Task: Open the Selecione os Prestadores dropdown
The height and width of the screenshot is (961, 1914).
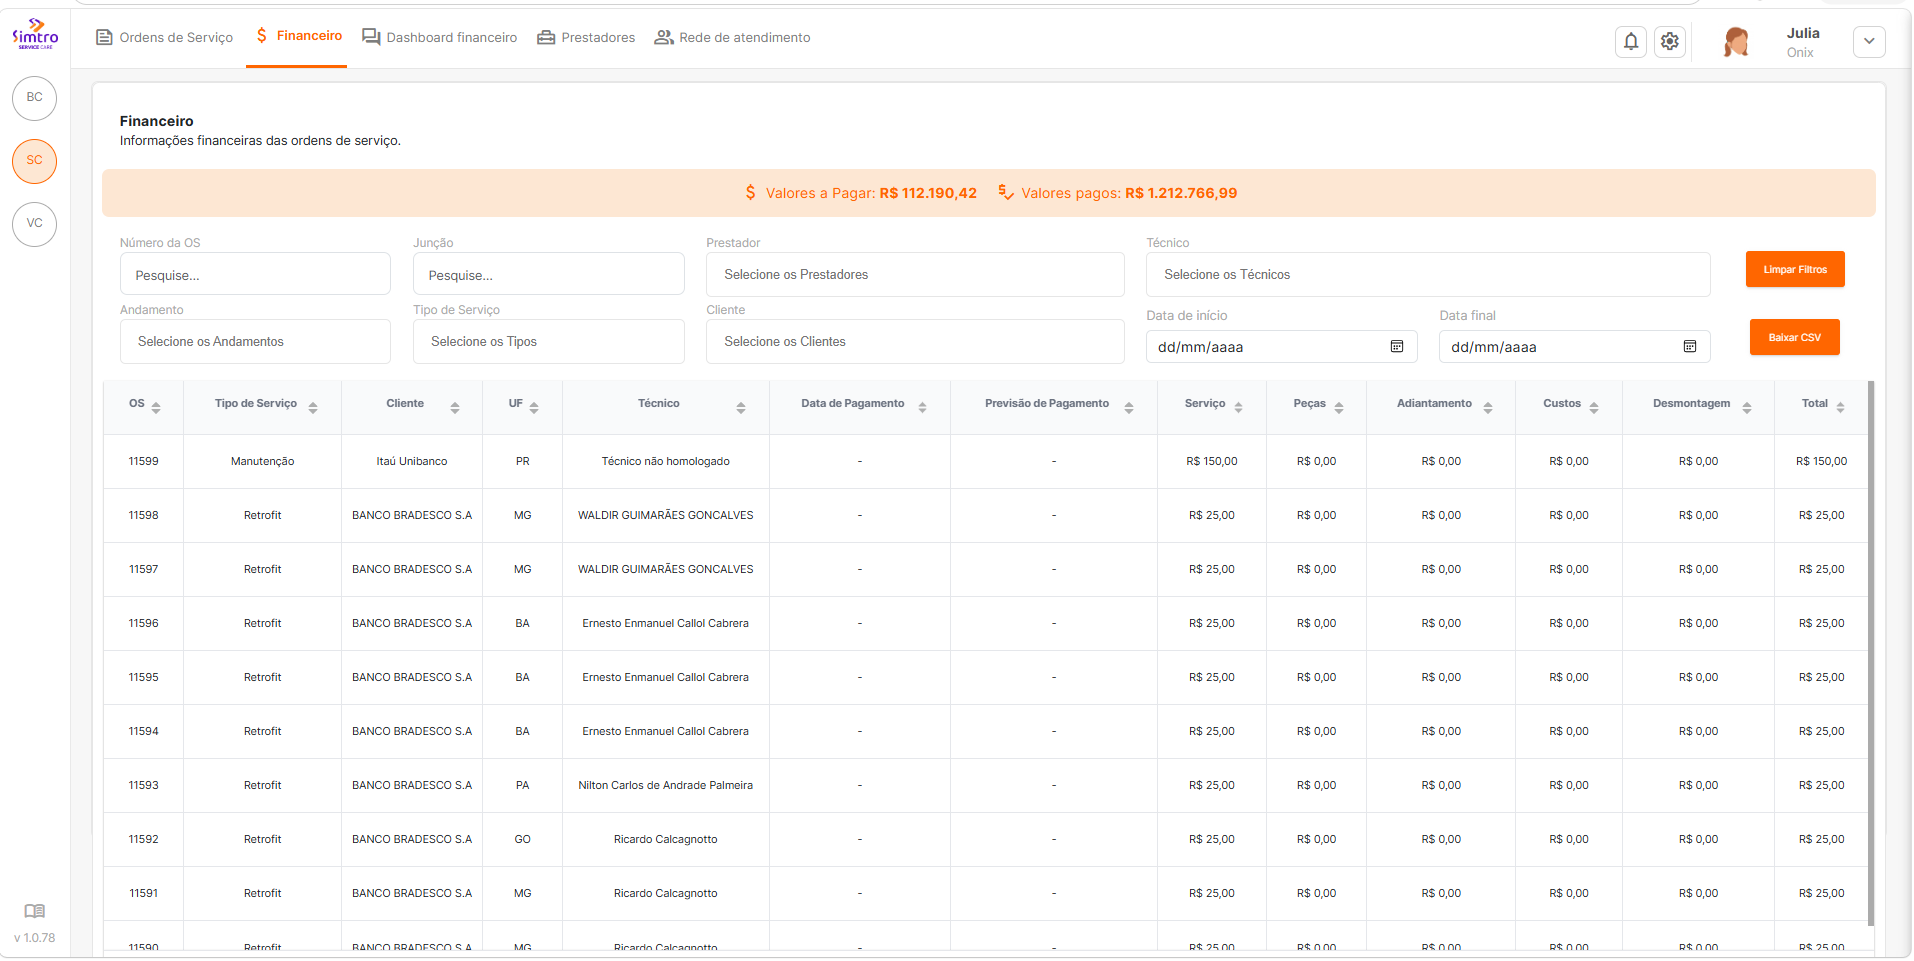Action: point(915,274)
